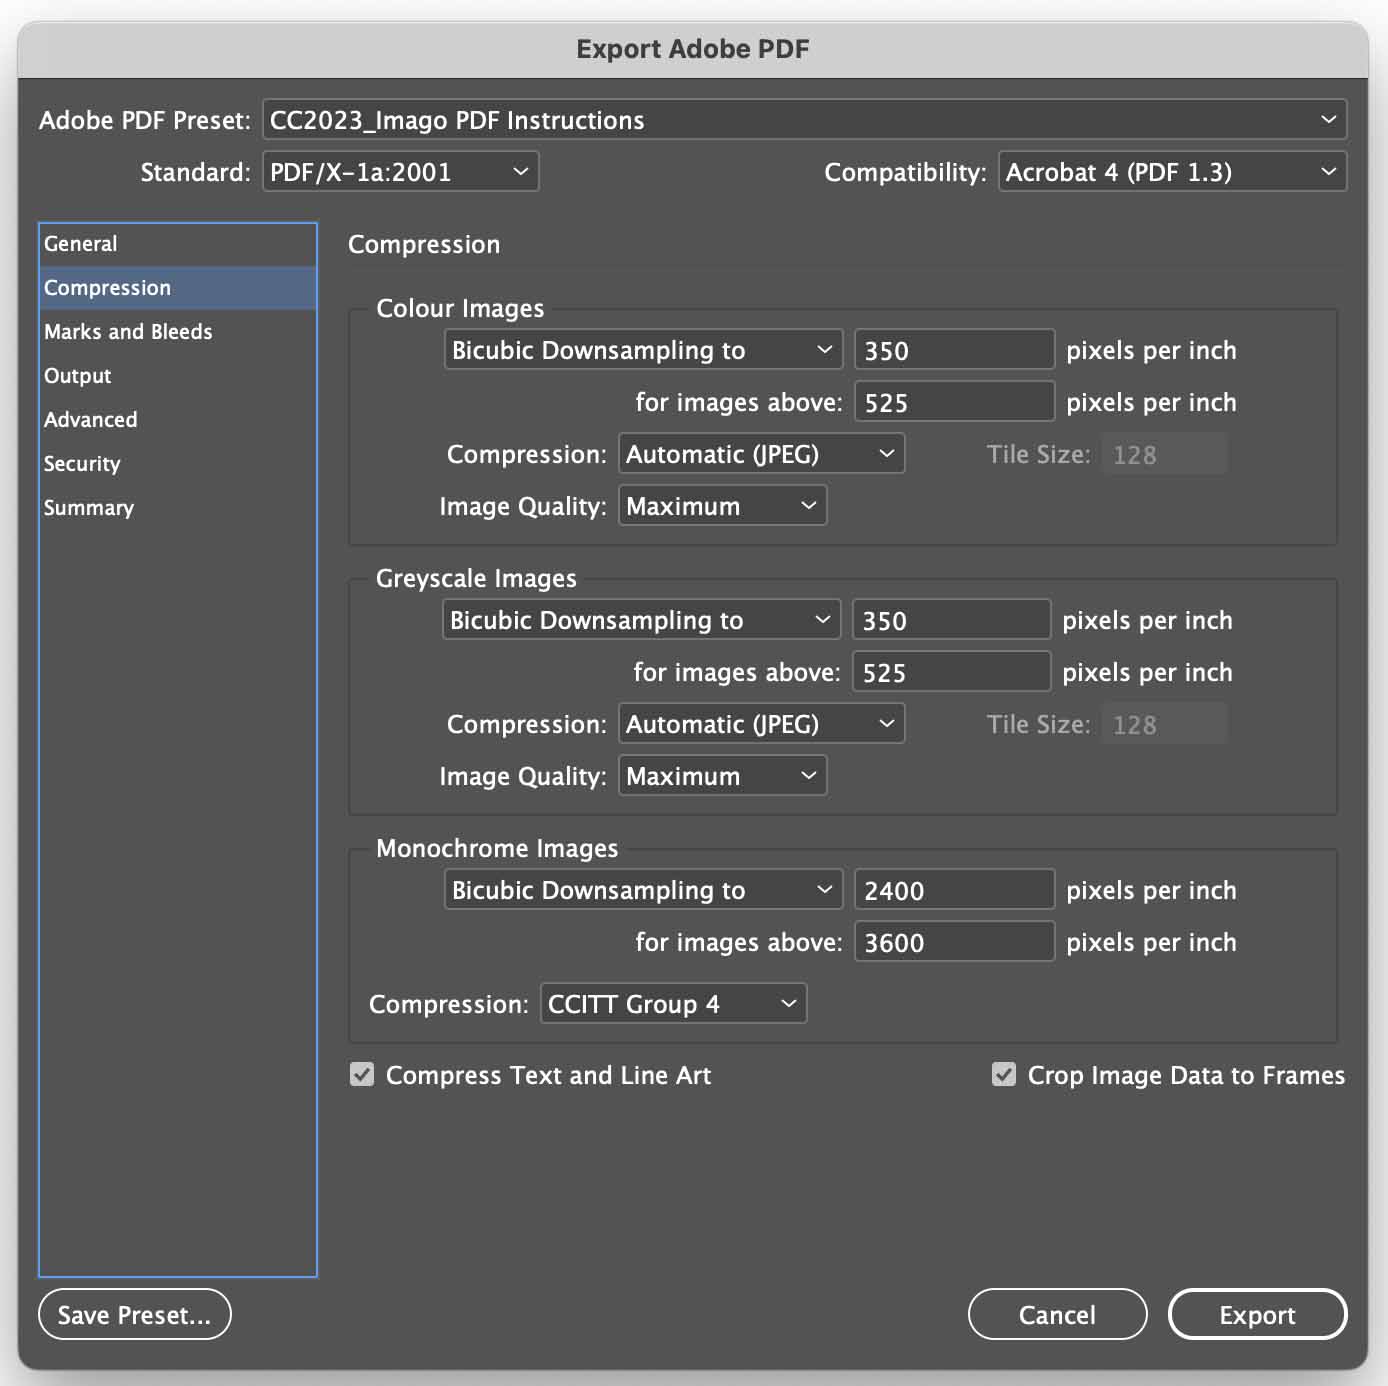Toggle Crop Image Data to Frames checkbox

(1004, 1075)
